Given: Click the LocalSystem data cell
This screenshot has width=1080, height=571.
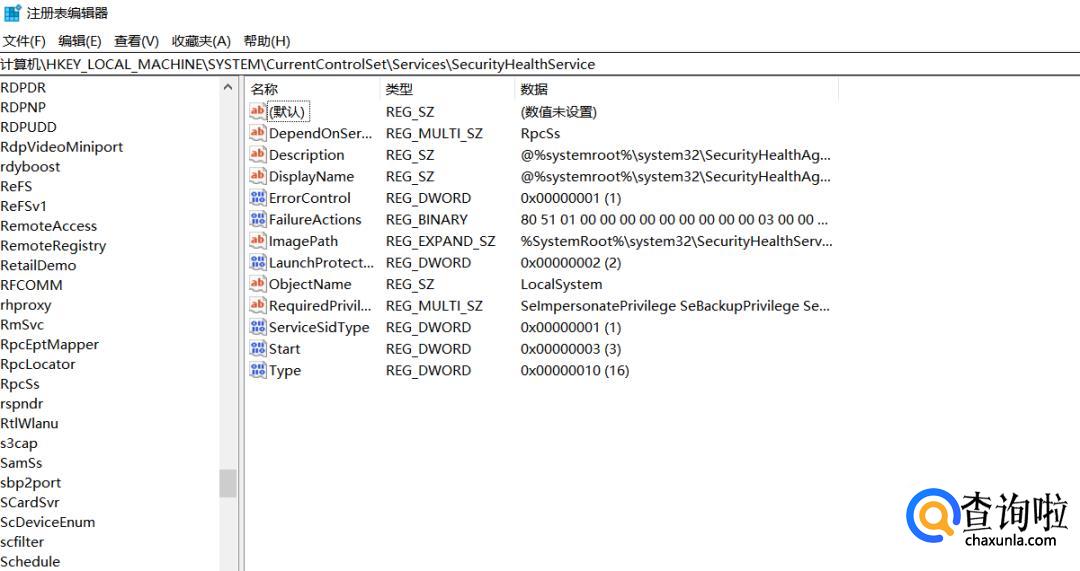Looking at the screenshot, I should point(561,284).
